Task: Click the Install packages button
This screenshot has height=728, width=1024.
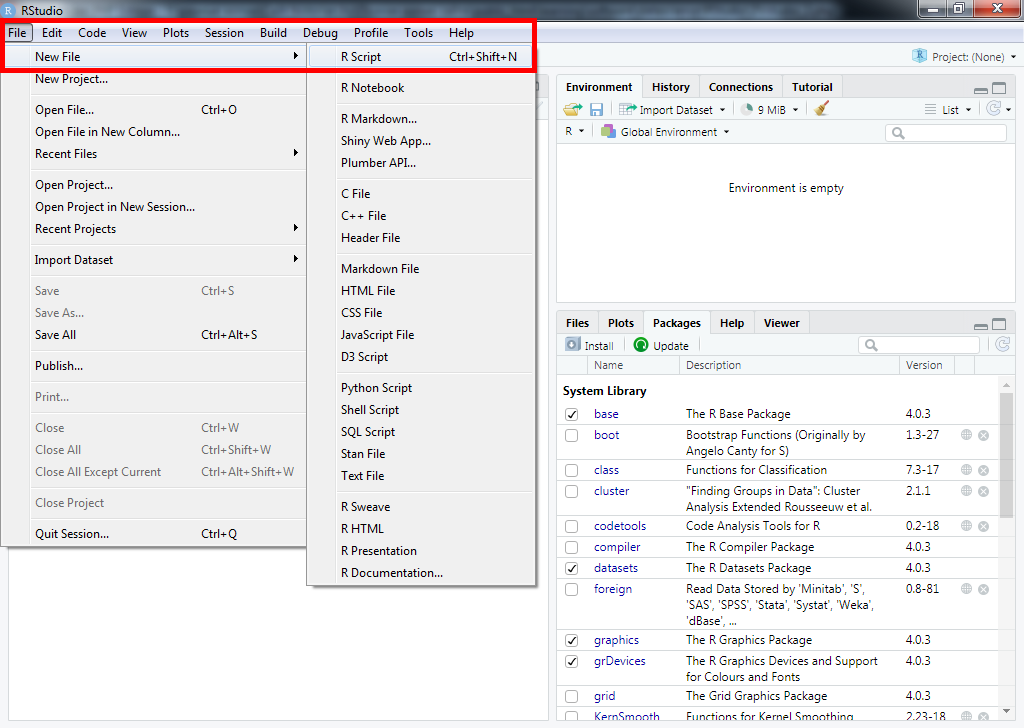Action: 590,345
